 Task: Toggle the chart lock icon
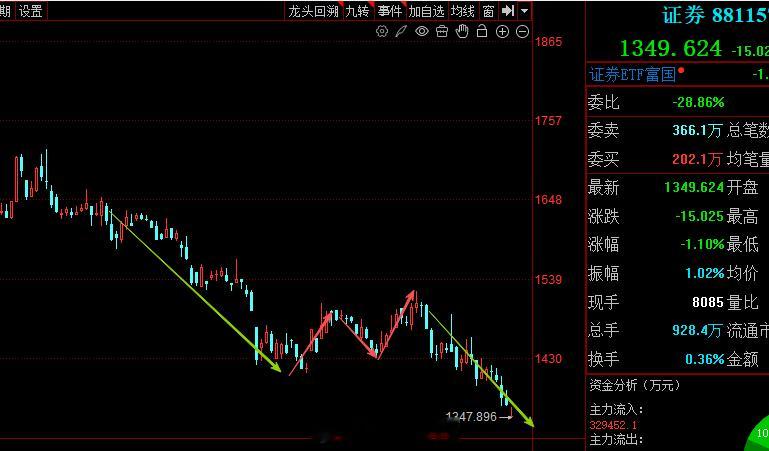coord(482,32)
